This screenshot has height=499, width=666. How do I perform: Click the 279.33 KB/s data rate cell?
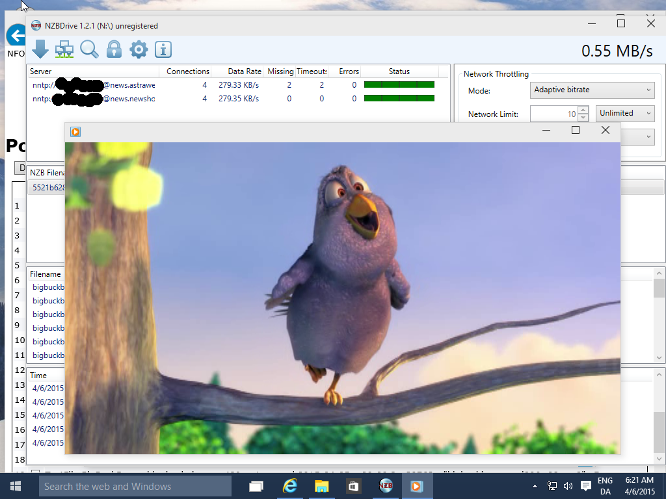239,85
